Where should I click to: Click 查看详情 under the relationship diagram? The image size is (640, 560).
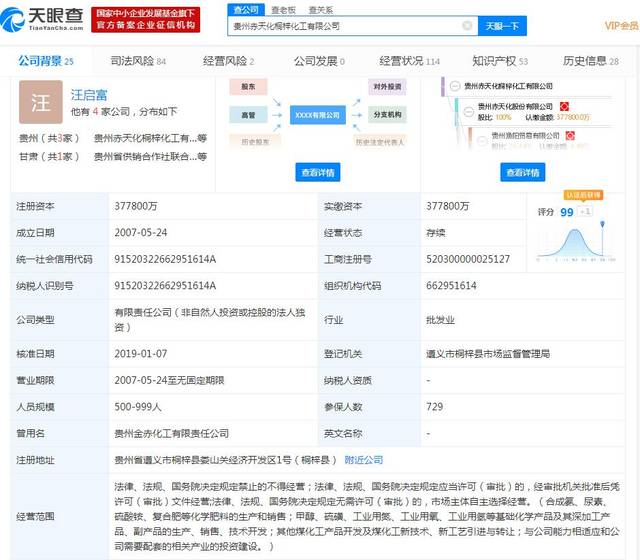pos(318,172)
